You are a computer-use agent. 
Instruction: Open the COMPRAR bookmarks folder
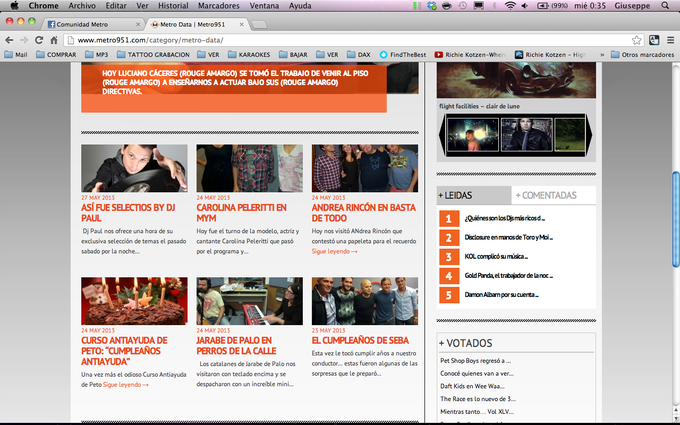pos(56,55)
